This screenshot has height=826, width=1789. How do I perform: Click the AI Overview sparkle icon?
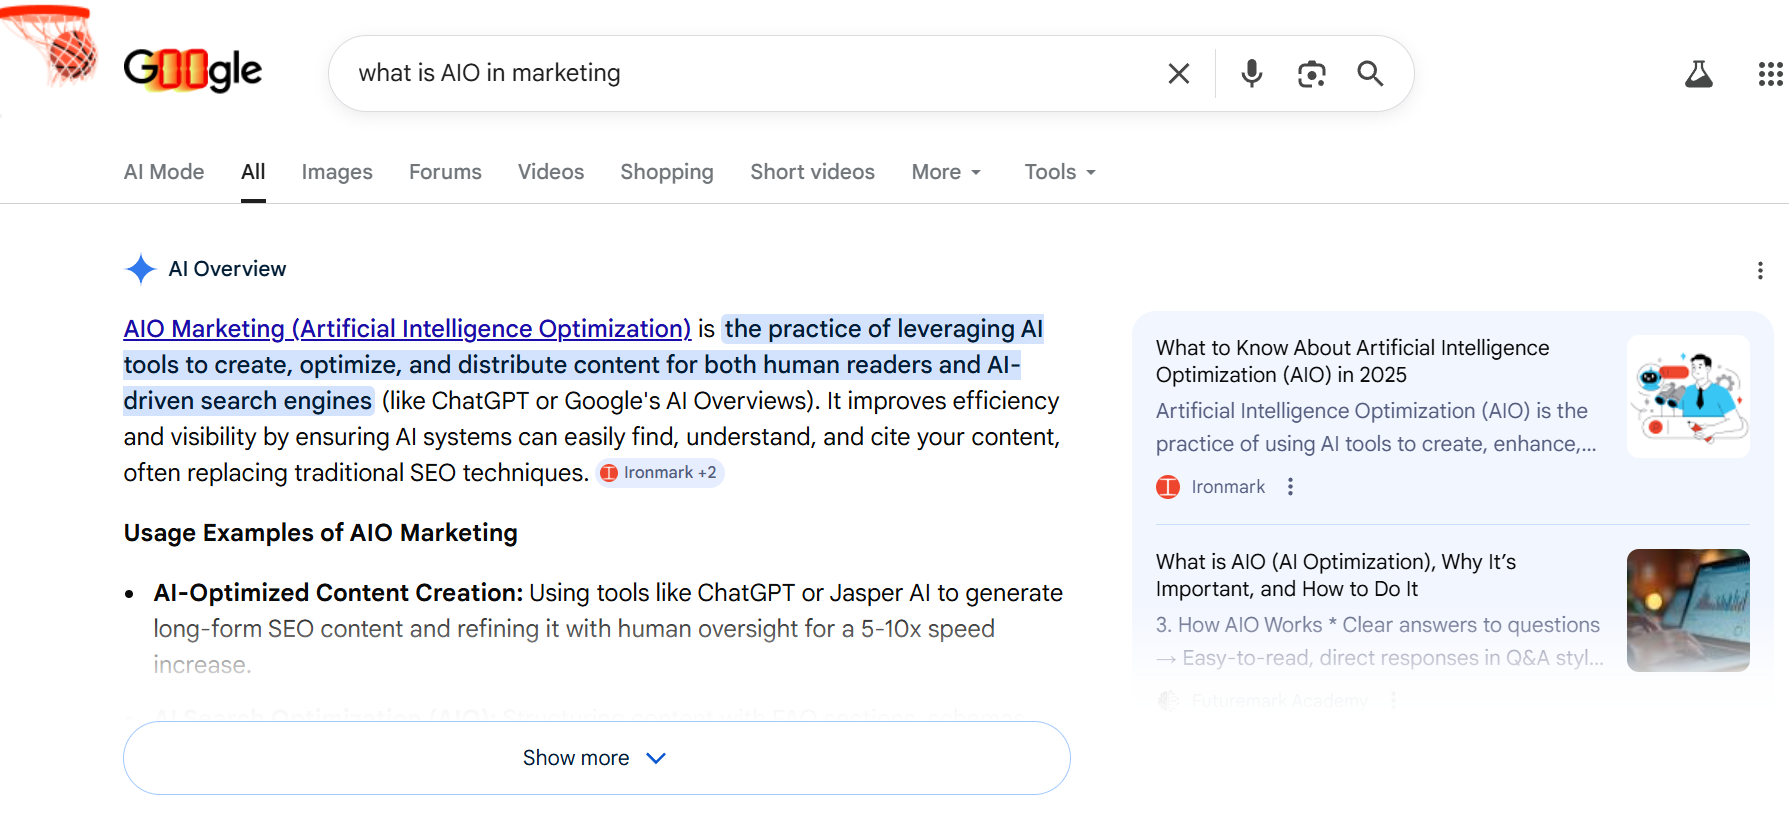141,269
